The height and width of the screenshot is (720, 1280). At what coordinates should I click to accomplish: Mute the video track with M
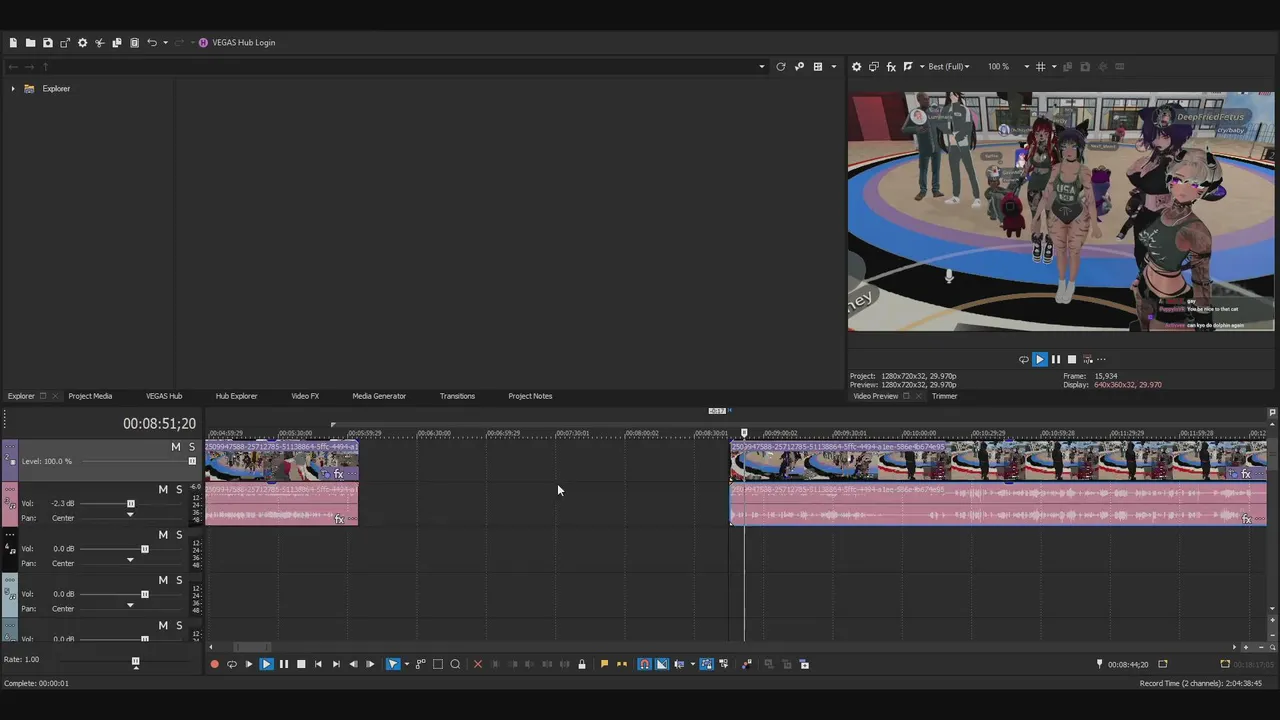tap(176, 447)
